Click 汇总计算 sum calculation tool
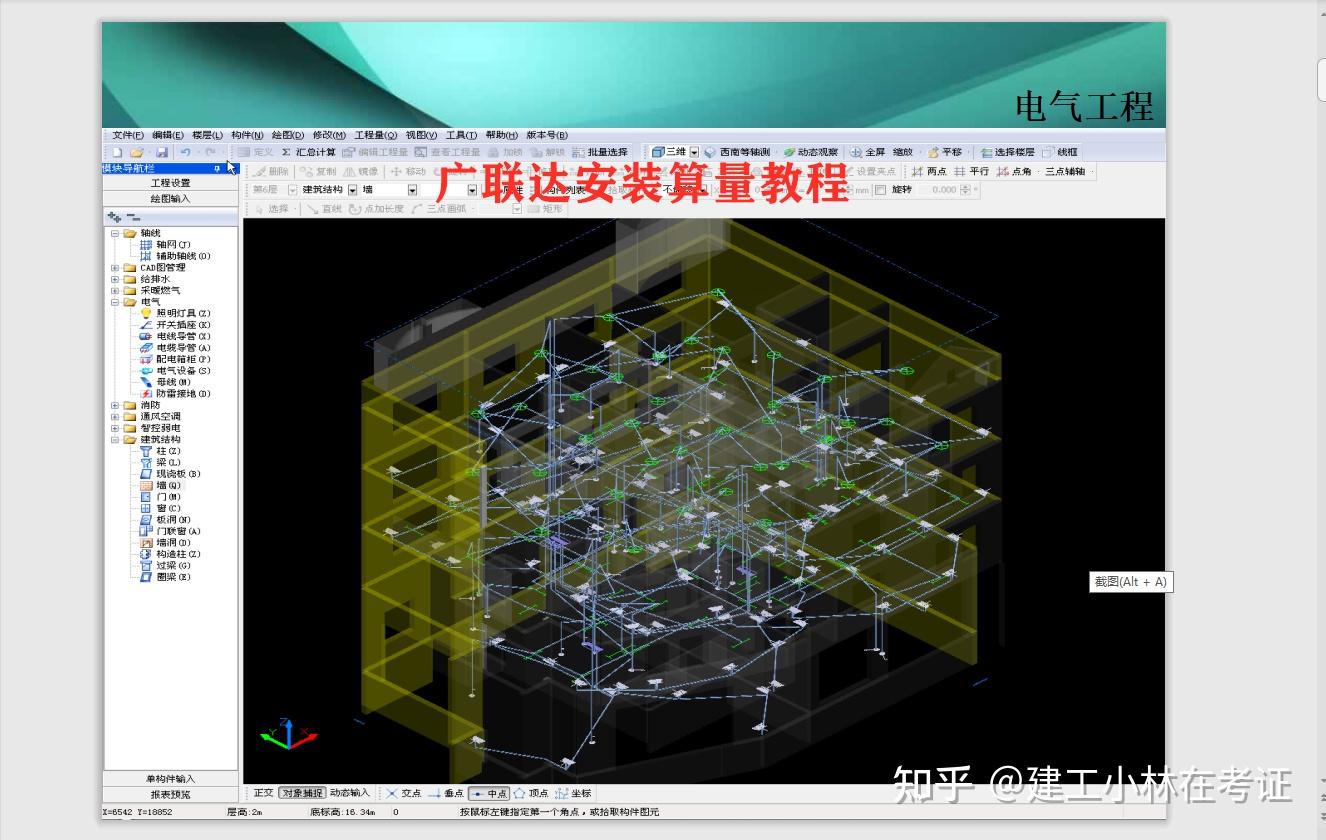The image size is (1326, 840). coord(308,152)
